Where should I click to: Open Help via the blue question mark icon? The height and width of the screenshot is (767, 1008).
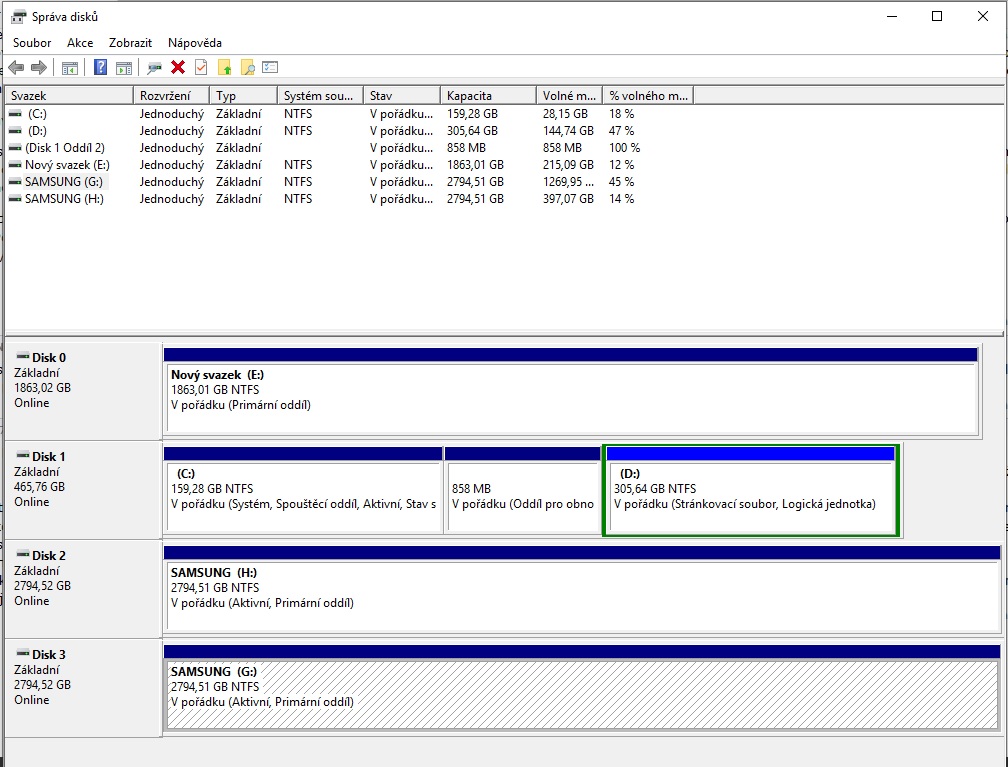point(100,68)
